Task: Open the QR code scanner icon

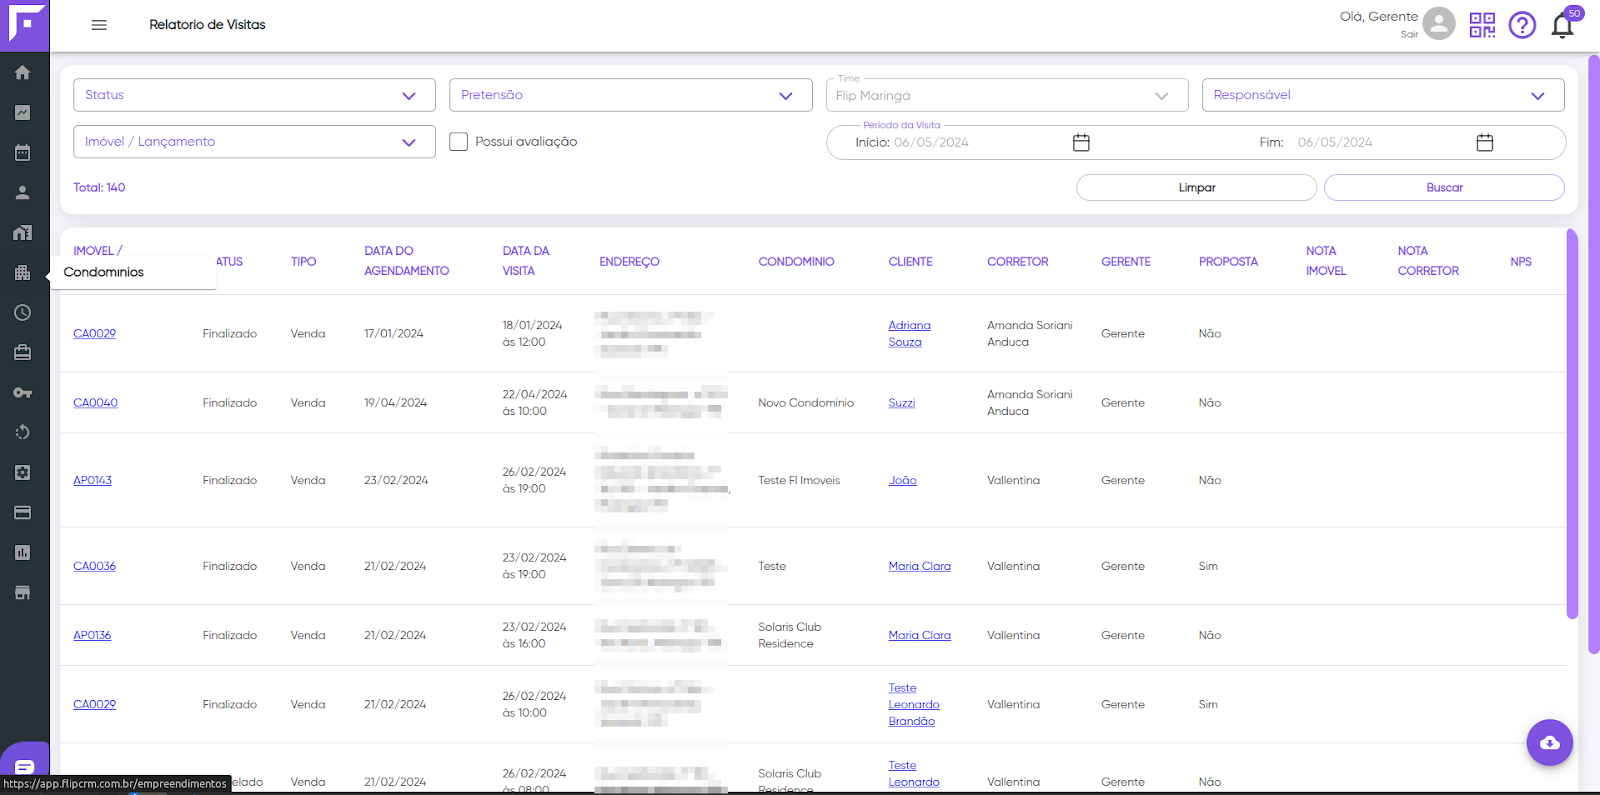Action: click(x=1482, y=25)
